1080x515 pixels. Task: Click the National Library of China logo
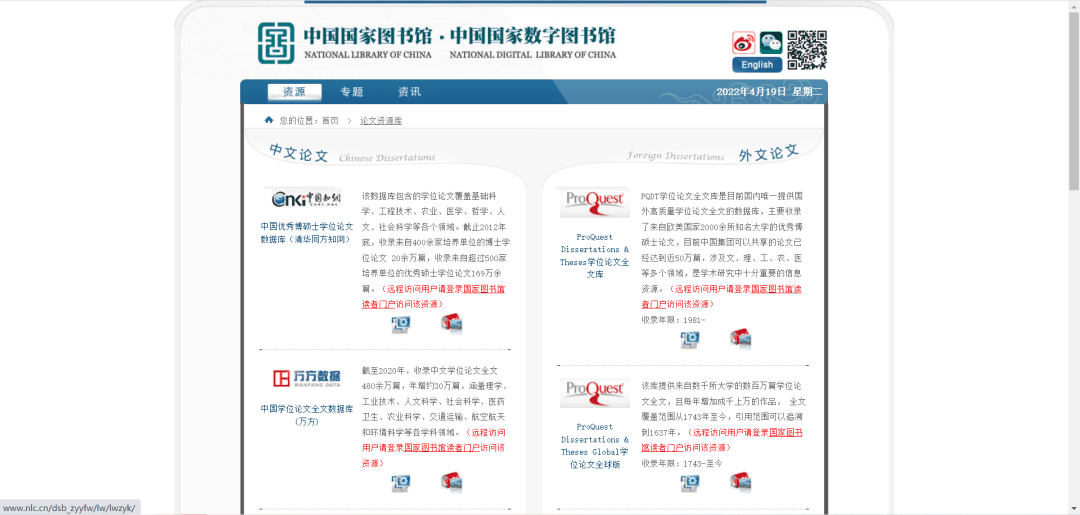[279, 43]
